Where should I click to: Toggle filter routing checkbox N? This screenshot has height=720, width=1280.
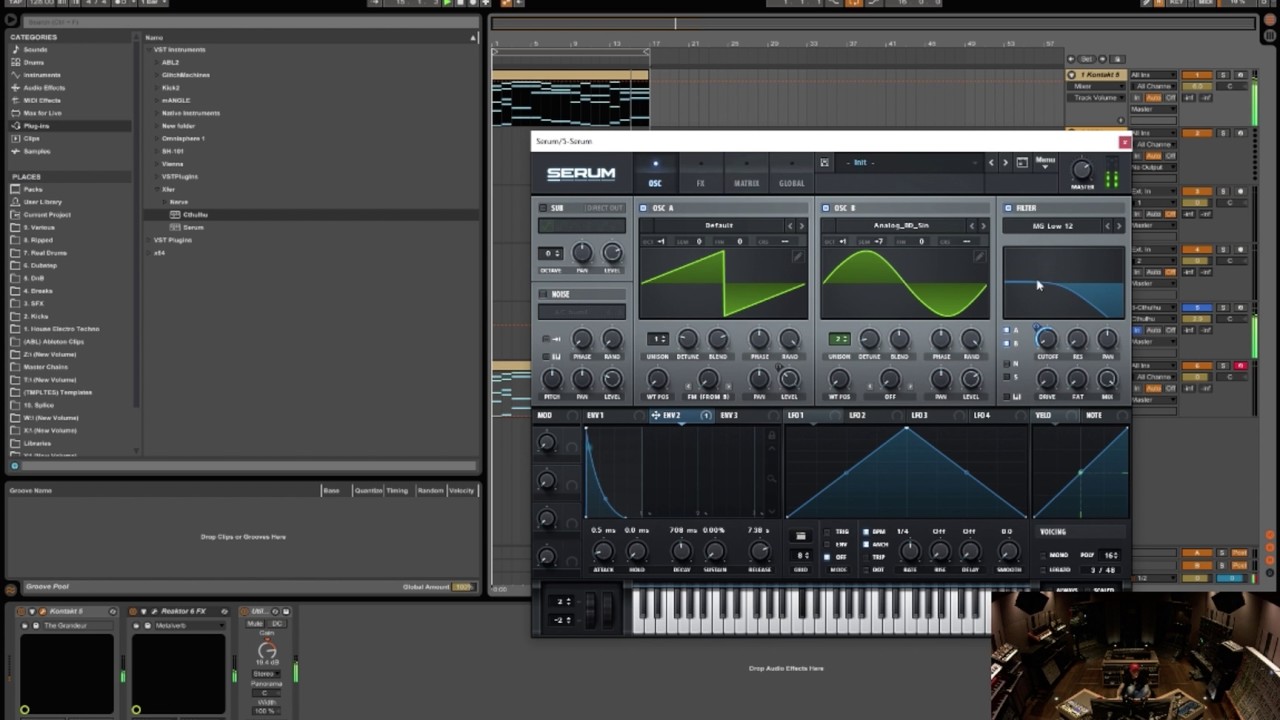click(1007, 364)
